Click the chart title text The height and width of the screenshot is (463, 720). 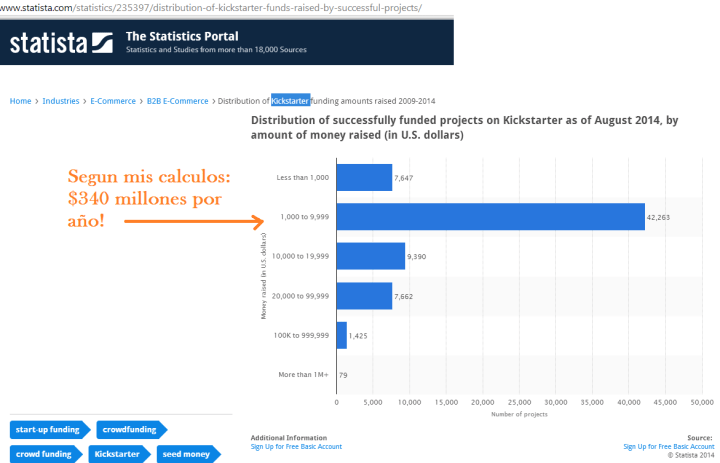coord(464,127)
